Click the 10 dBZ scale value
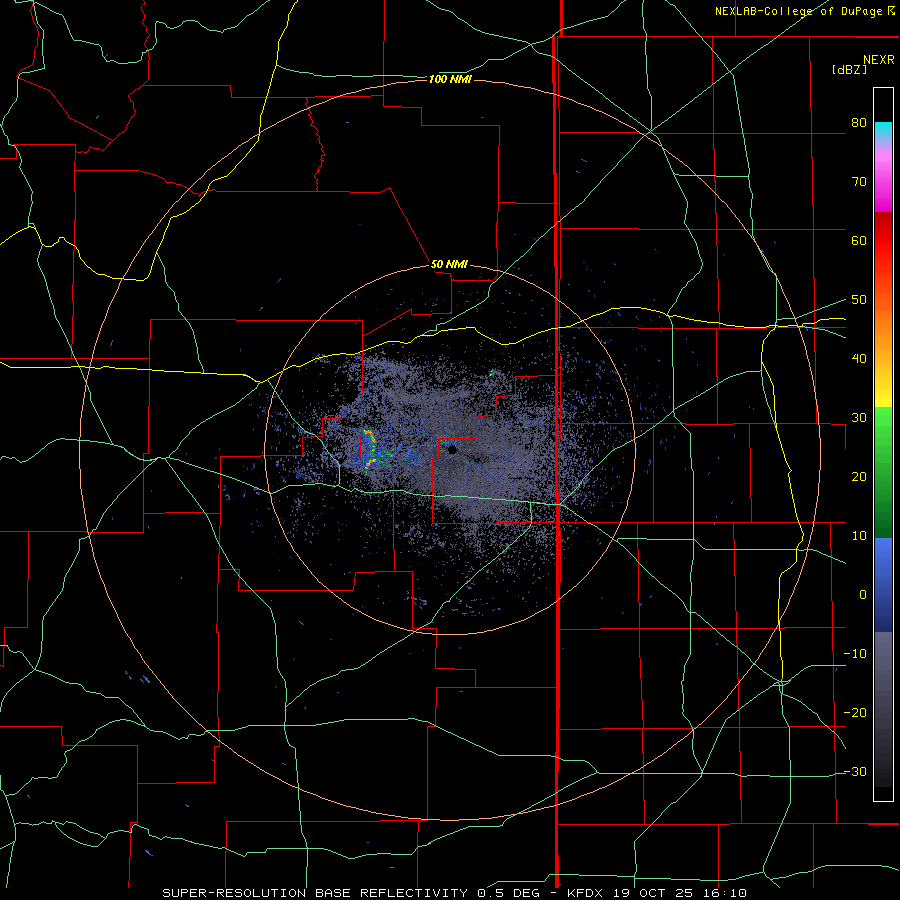Image resolution: width=900 pixels, height=900 pixels. [859, 536]
